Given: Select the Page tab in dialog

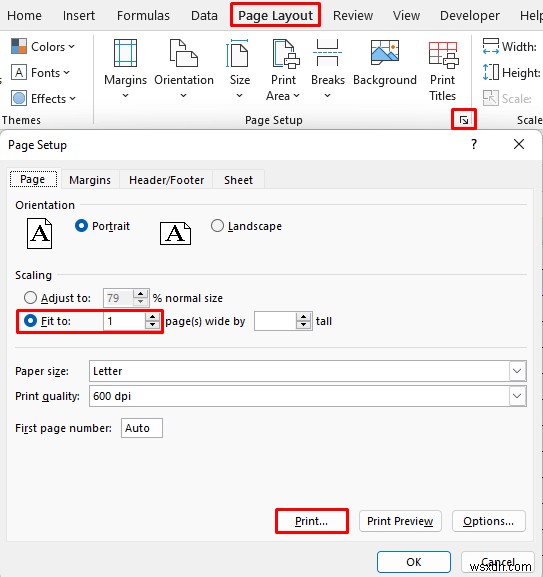Looking at the screenshot, I should [33, 179].
